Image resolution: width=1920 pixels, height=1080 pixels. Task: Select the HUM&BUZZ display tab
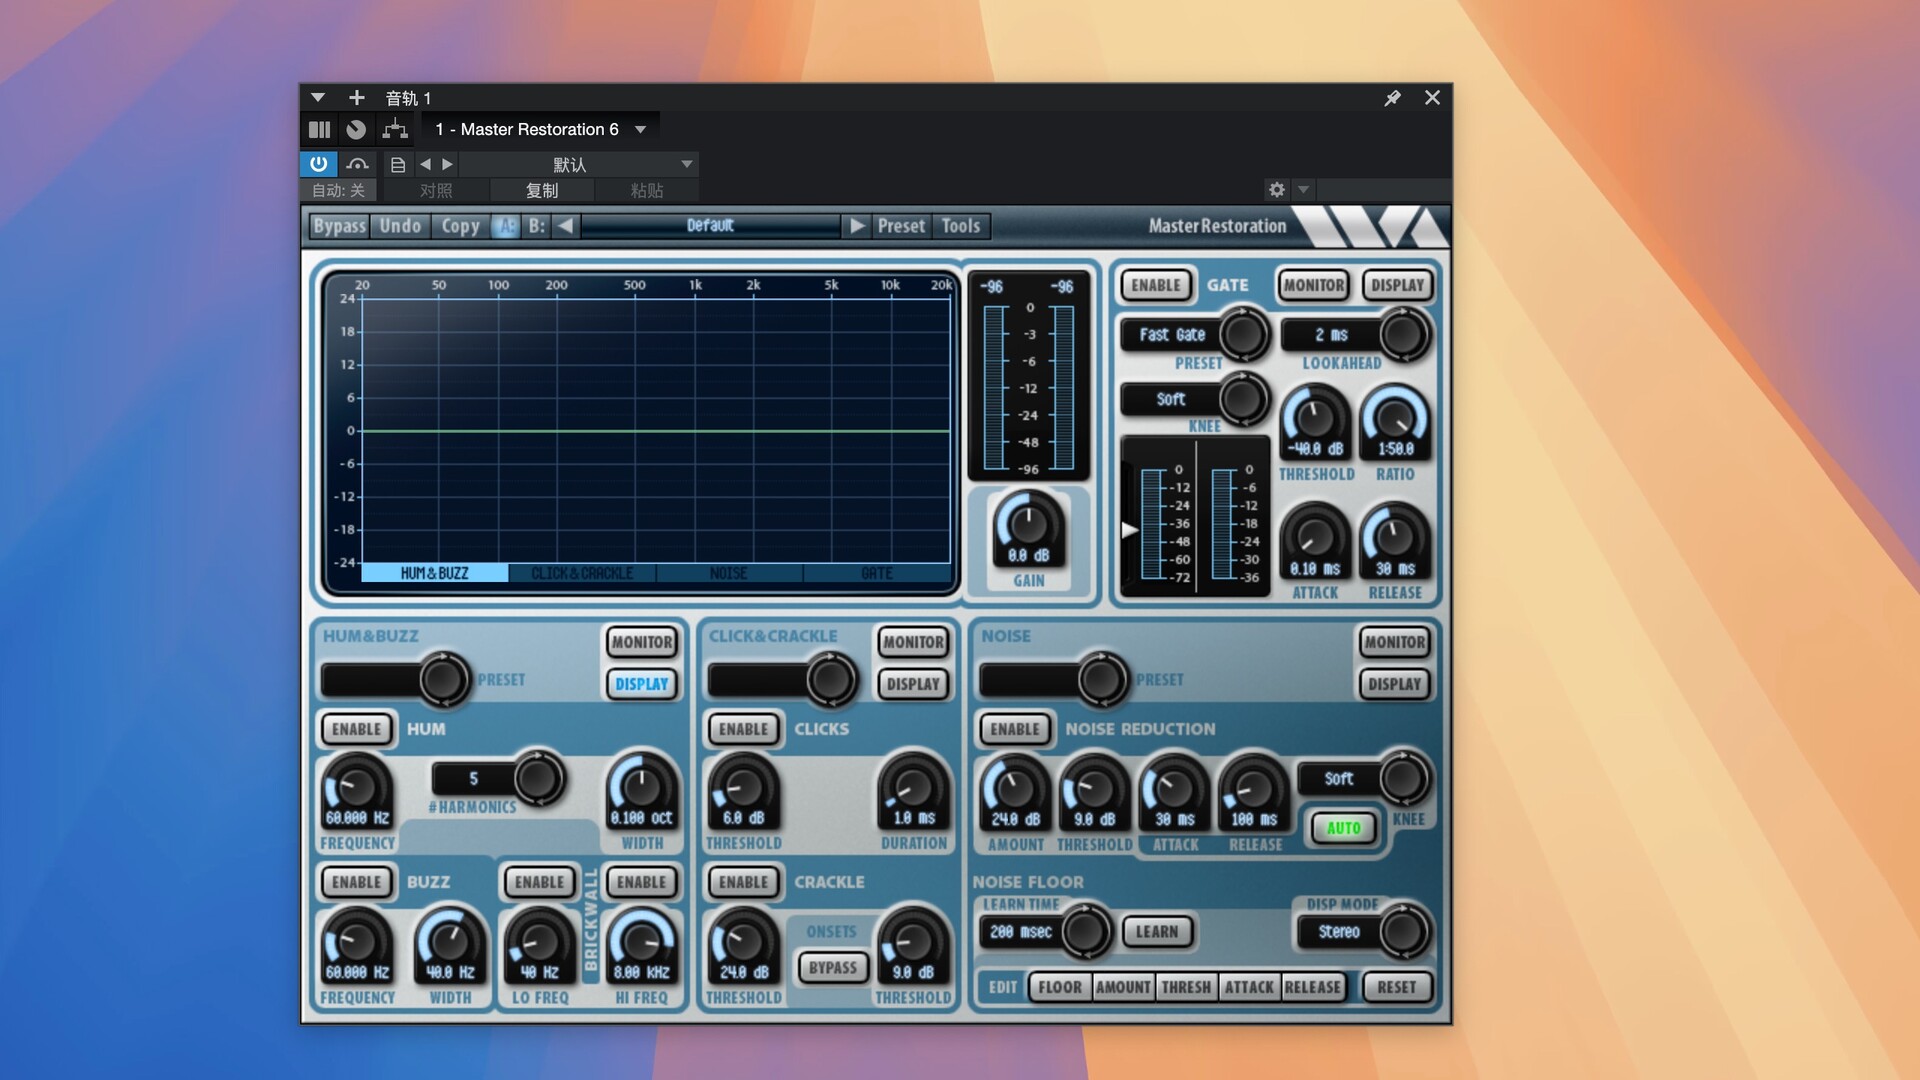pos(435,573)
